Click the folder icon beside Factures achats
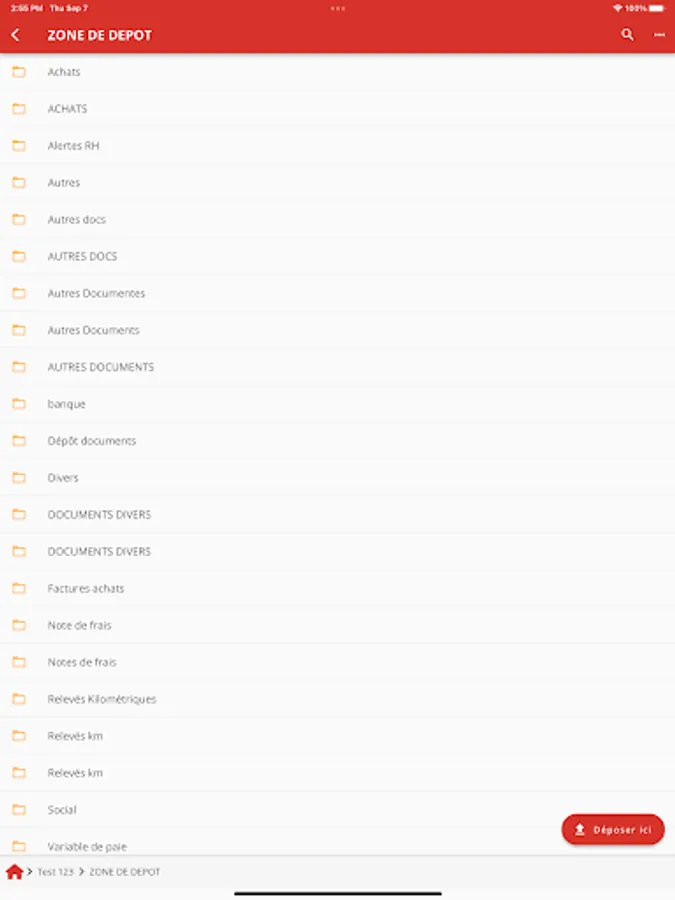This screenshot has height=900, width=675. pyautogui.click(x=19, y=588)
